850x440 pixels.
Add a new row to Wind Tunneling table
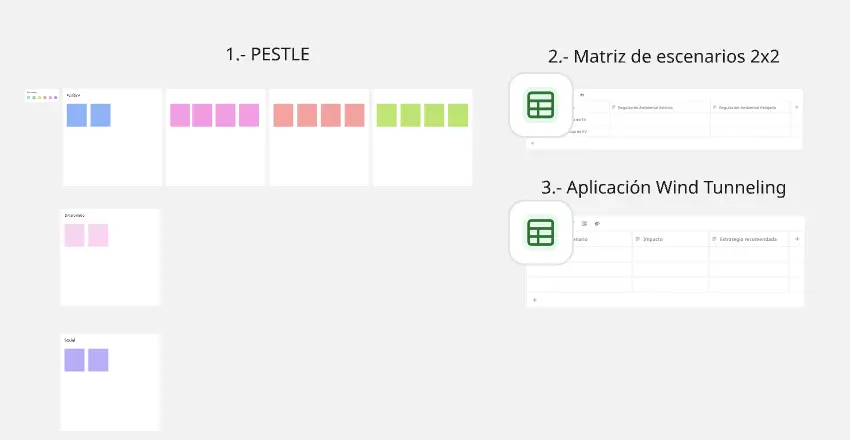534,300
